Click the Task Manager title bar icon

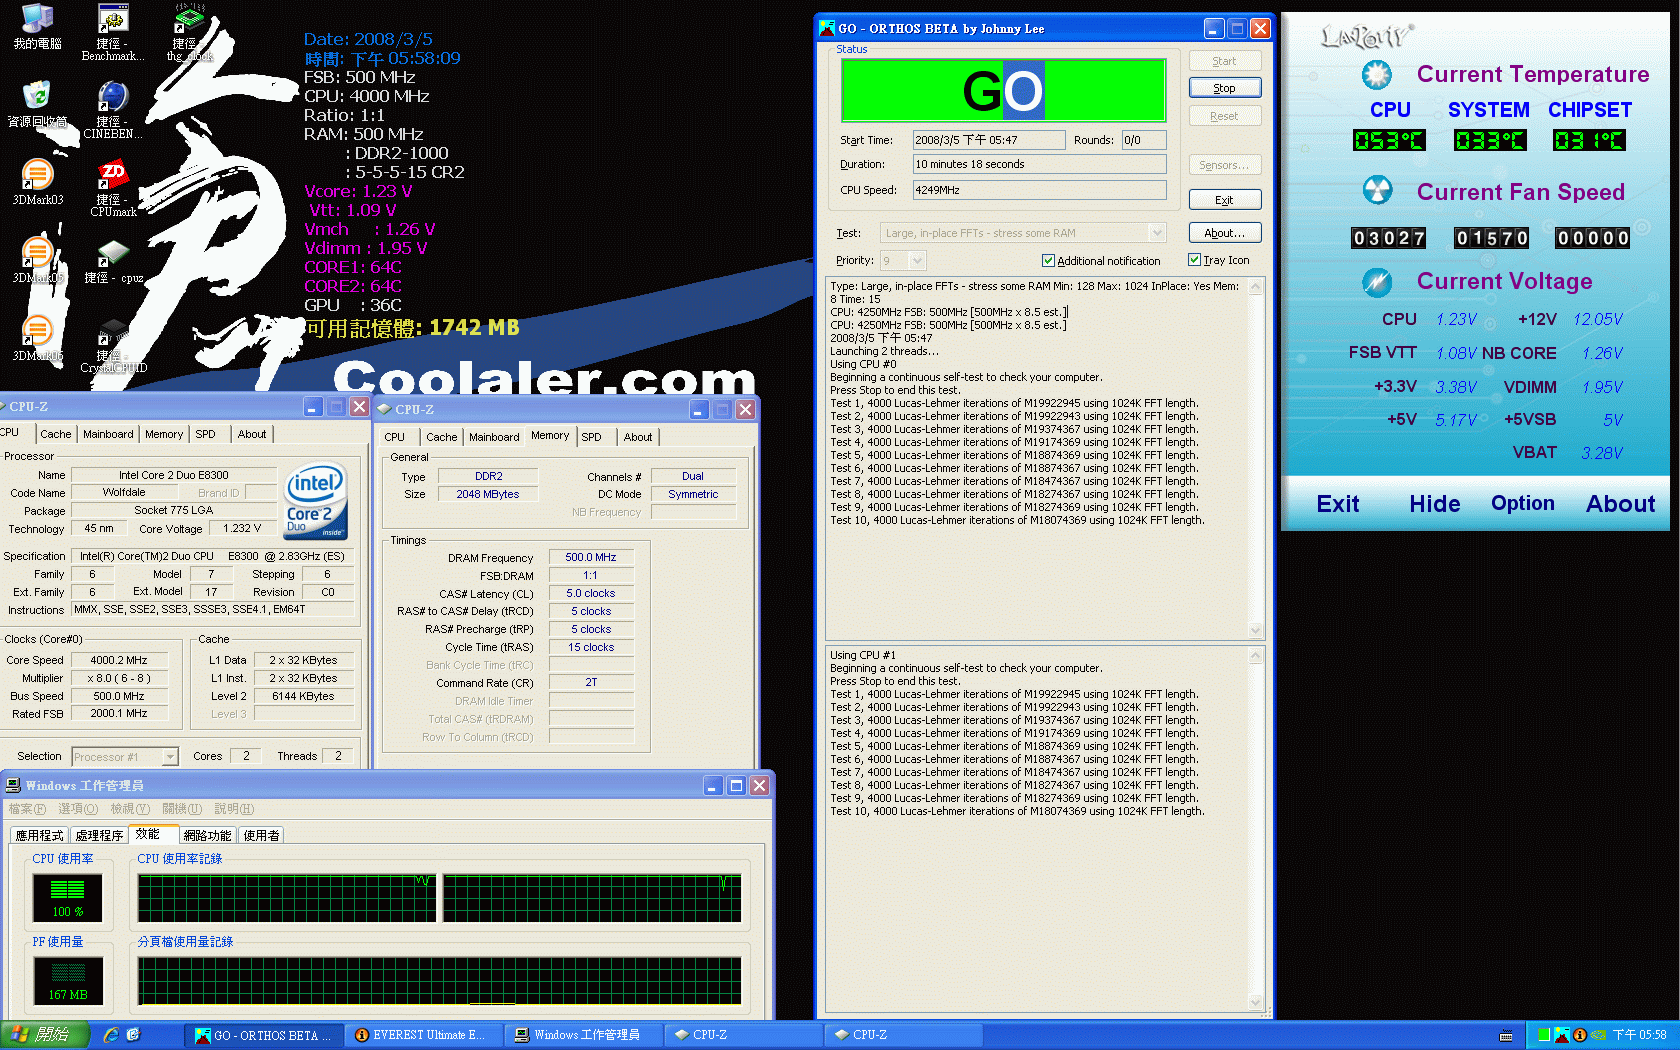point(13,785)
